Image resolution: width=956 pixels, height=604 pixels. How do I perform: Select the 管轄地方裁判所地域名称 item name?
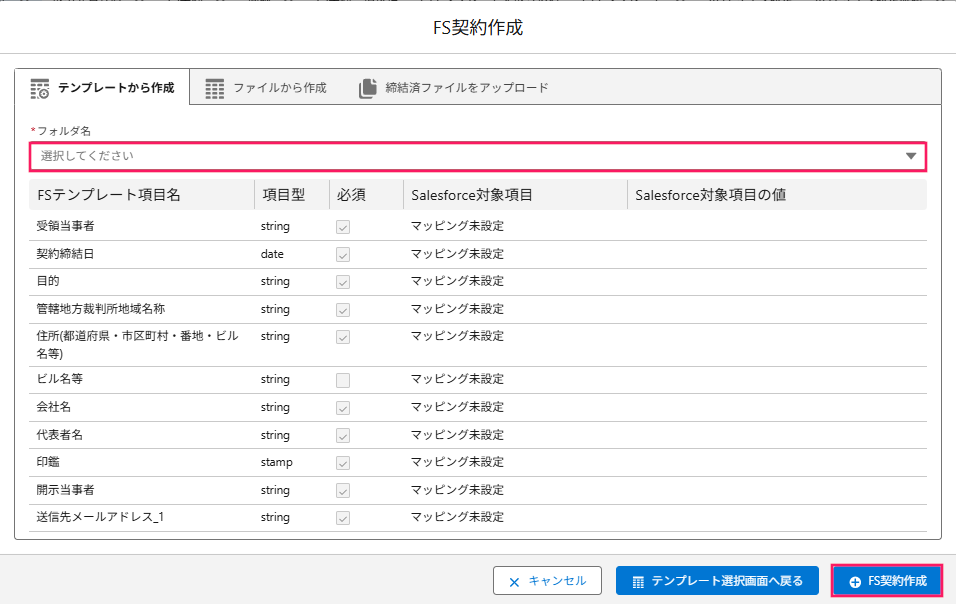101,309
